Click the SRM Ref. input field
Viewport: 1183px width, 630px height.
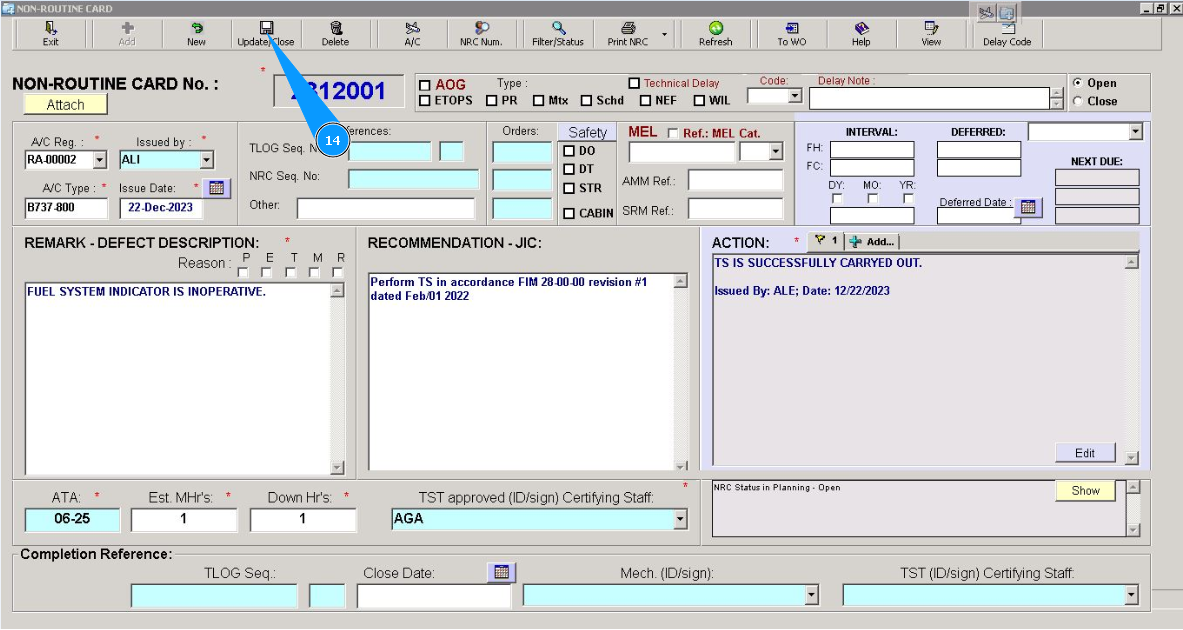[x=736, y=210]
